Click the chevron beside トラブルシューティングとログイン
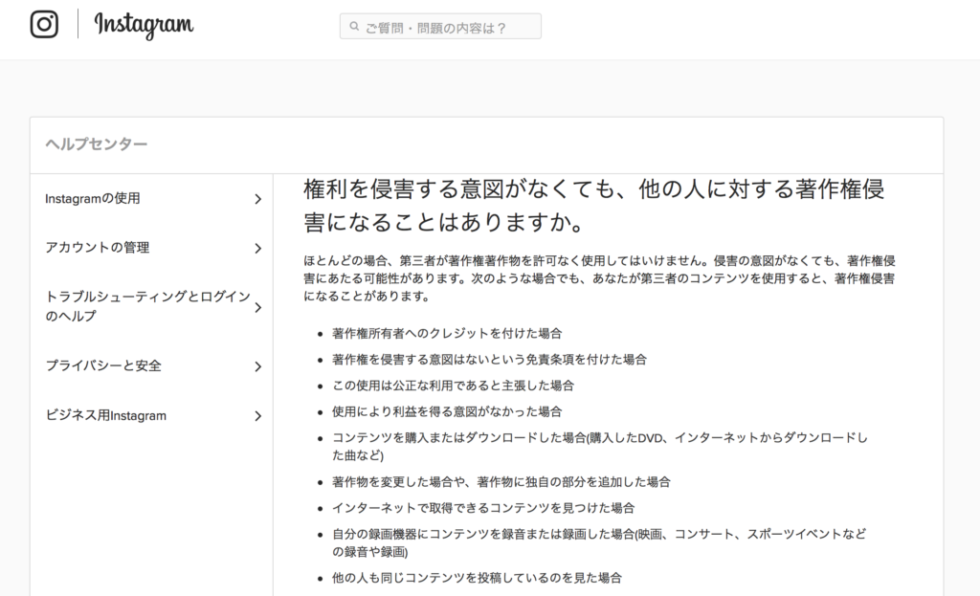Viewport: 980px width, 596px height. point(258,307)
